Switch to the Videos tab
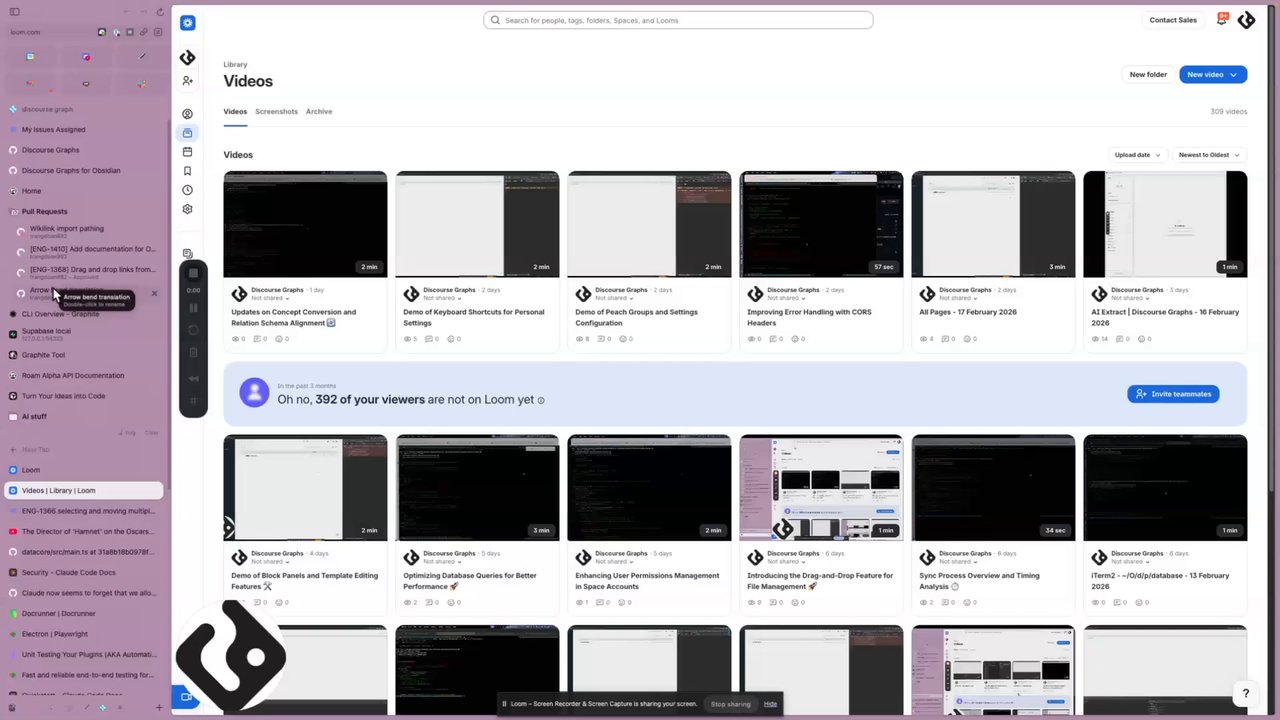This screenshot has height=720, width=1280. 235,111
